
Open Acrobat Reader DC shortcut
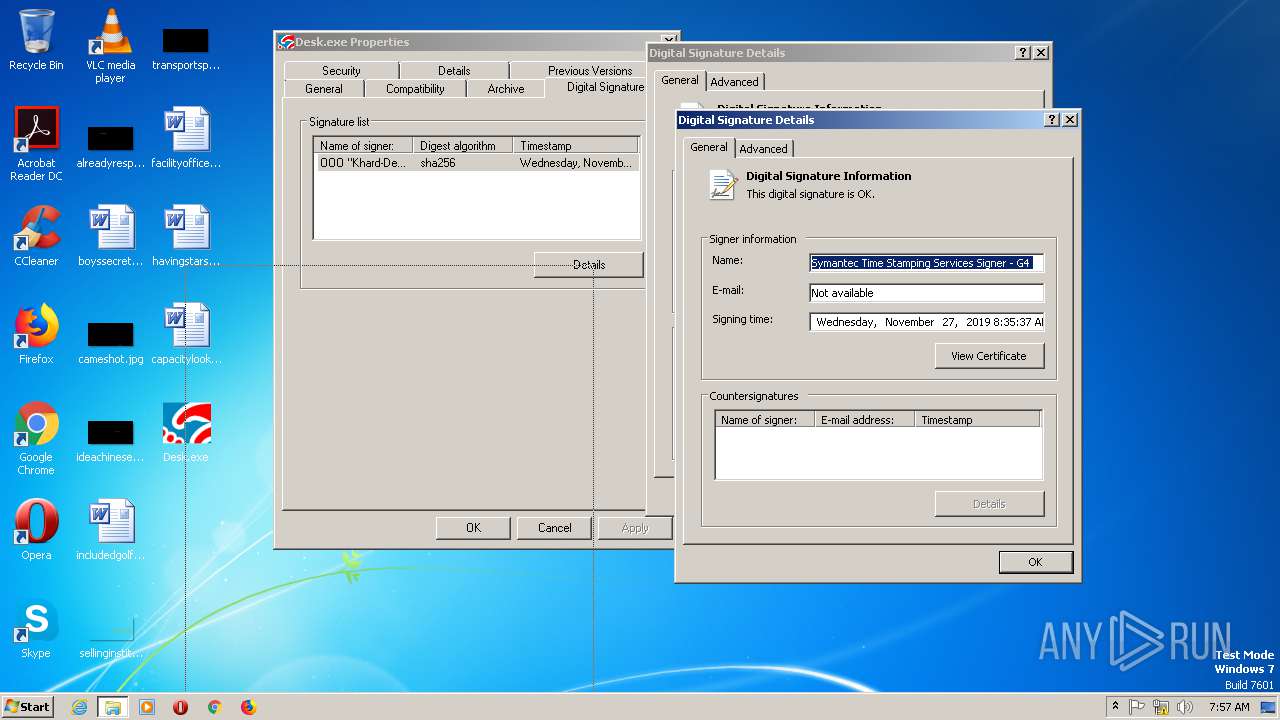[36, 144]
